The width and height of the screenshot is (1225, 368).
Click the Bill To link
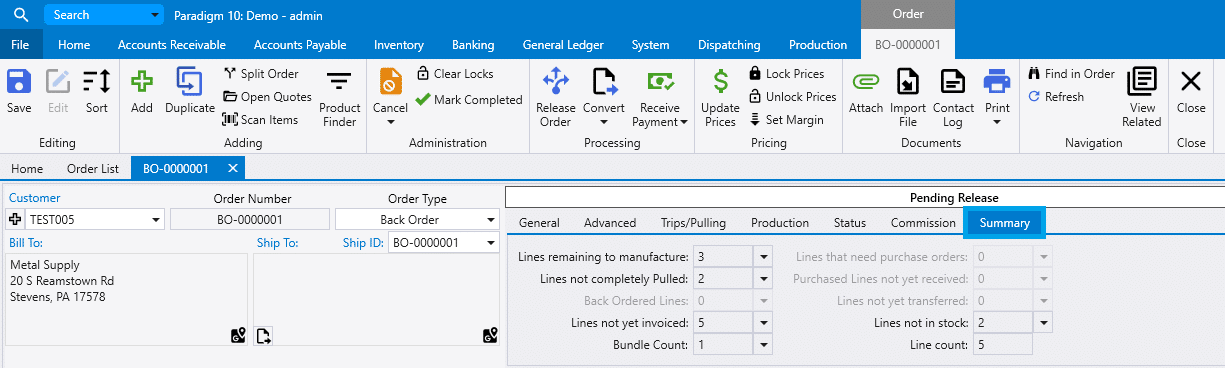click(26, 242)
